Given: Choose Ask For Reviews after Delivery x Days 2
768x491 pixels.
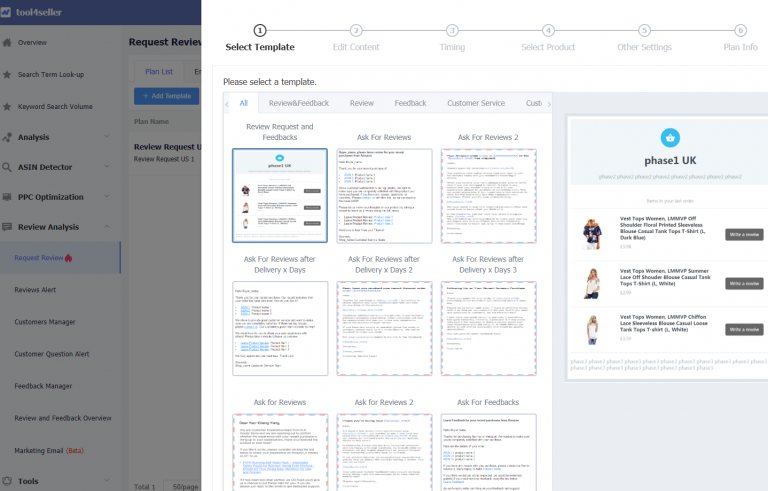Looking at the screenshot, I should pos(384,328).
